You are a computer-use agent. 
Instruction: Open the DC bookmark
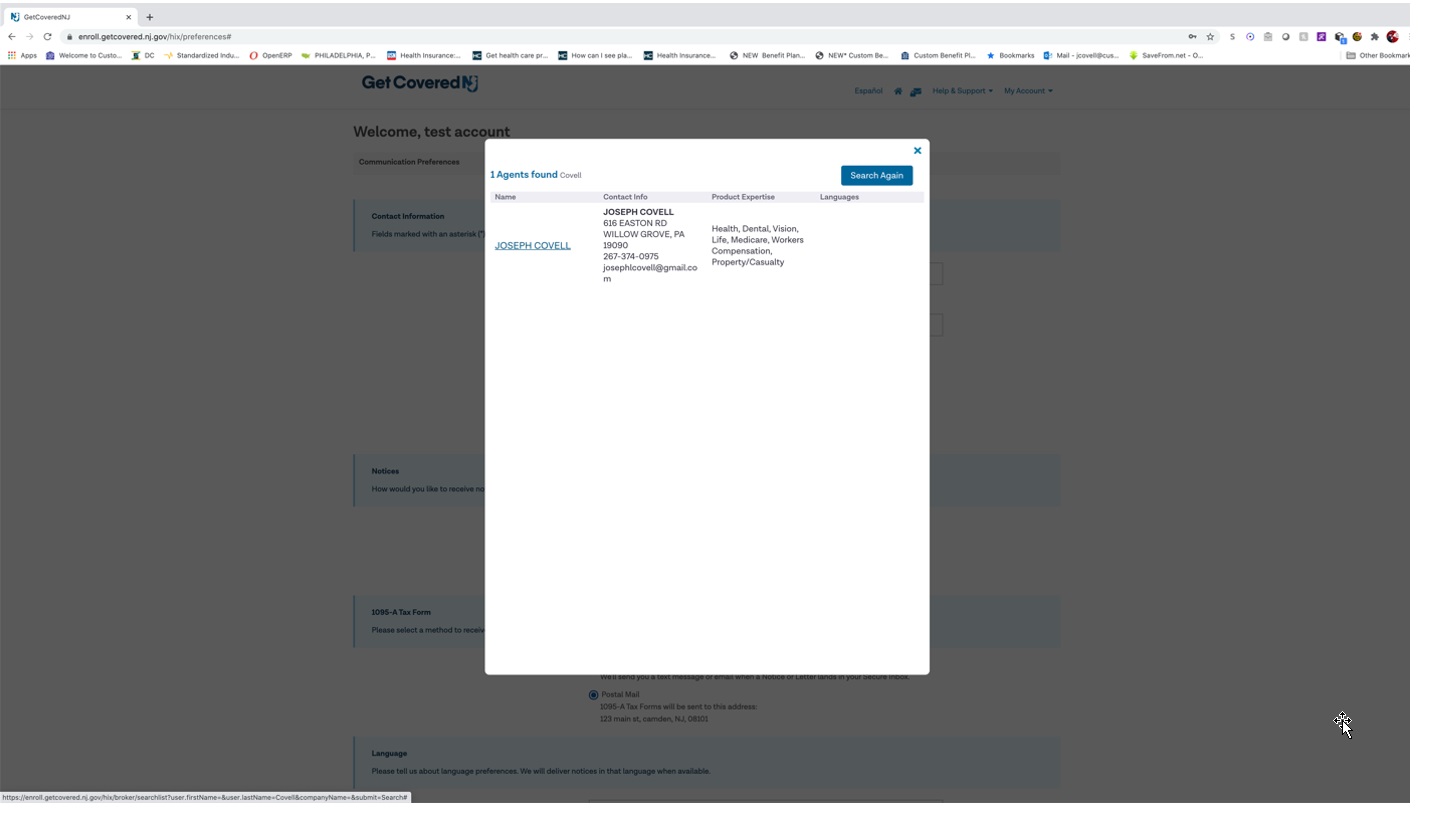coord(143,56)
